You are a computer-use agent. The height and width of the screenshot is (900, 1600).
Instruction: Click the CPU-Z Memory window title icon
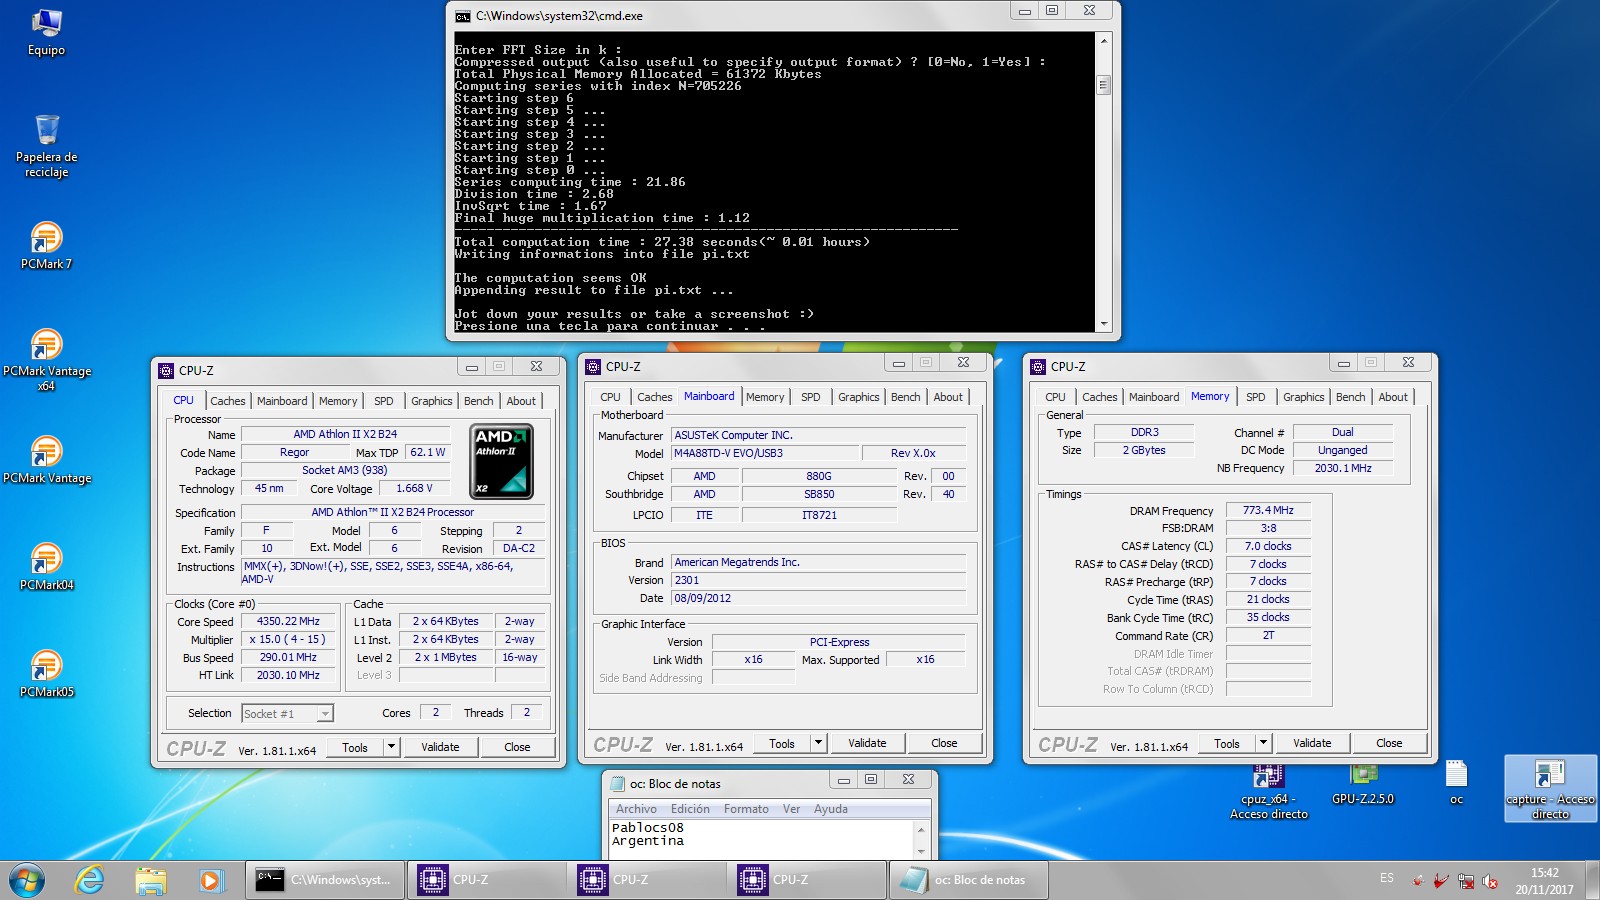tap(1038, 367)
